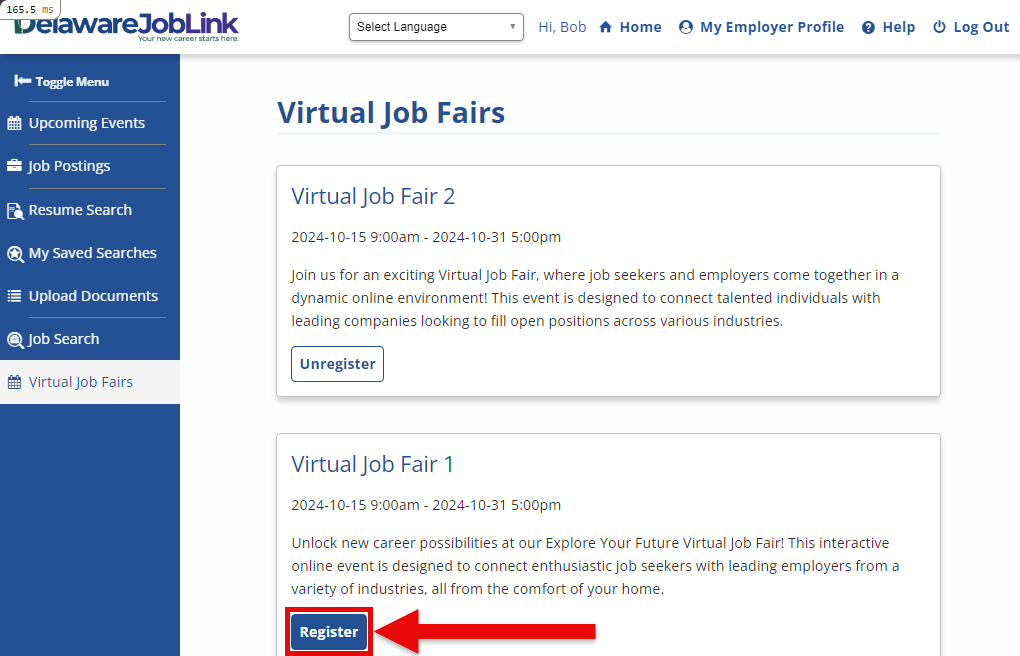1020x656 pixels.
Task: Collapse the sidebar with Toggle Menu
Action: pos(62,81)
